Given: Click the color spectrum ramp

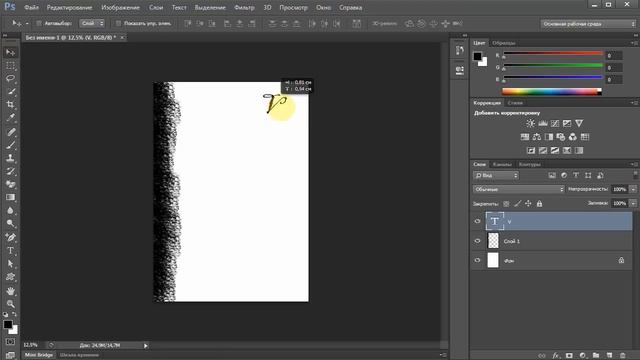Looking at the screenshot, I should (x=551, y=92).
